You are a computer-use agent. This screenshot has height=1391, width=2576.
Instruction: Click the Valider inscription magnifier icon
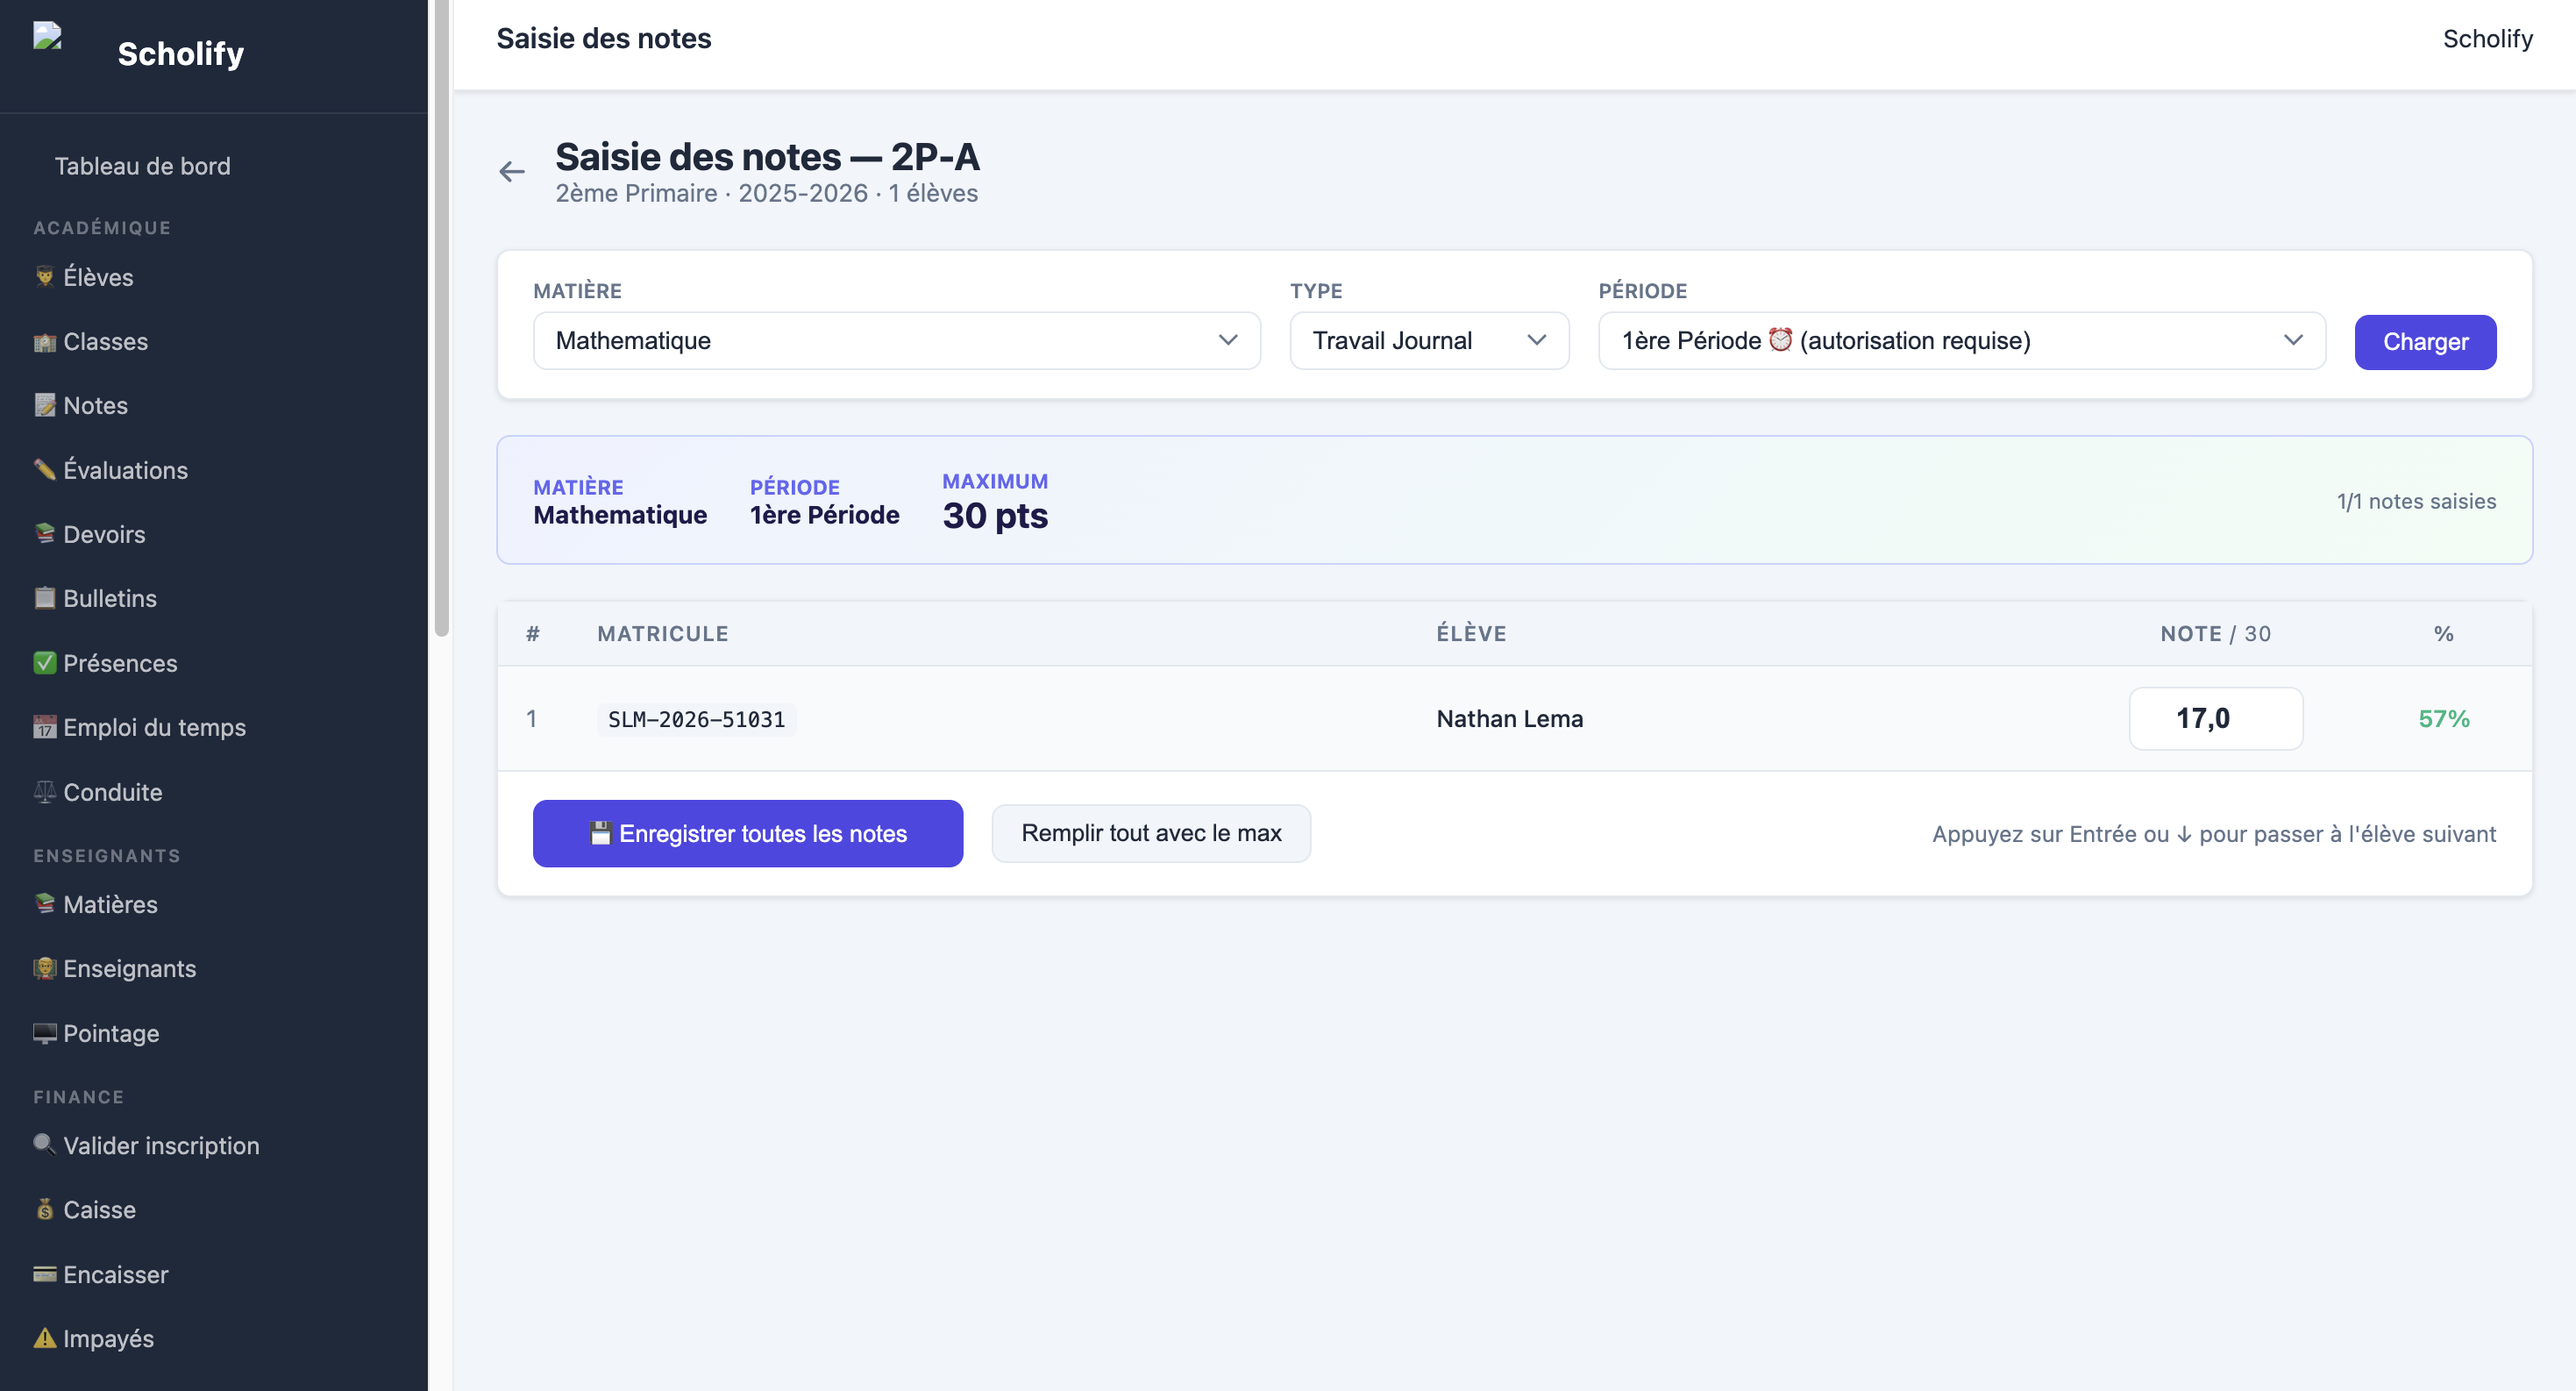coord(45,1145)
